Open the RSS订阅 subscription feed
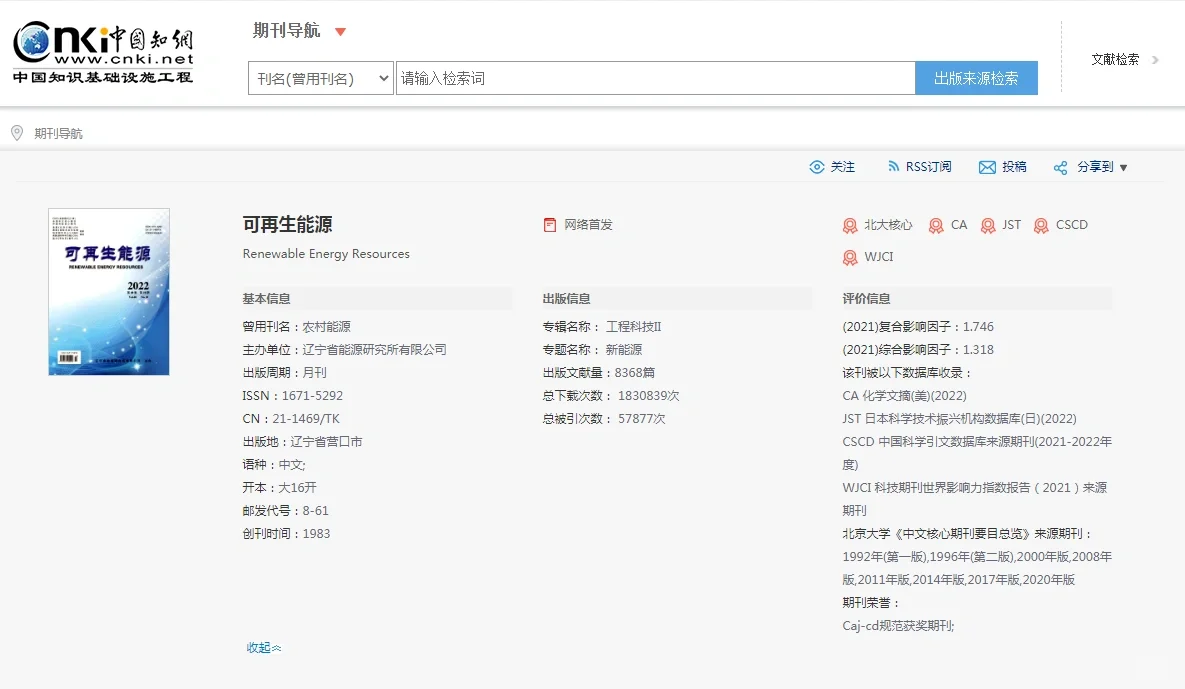The width and height of the screenshot is (1185, 689). 918,167
